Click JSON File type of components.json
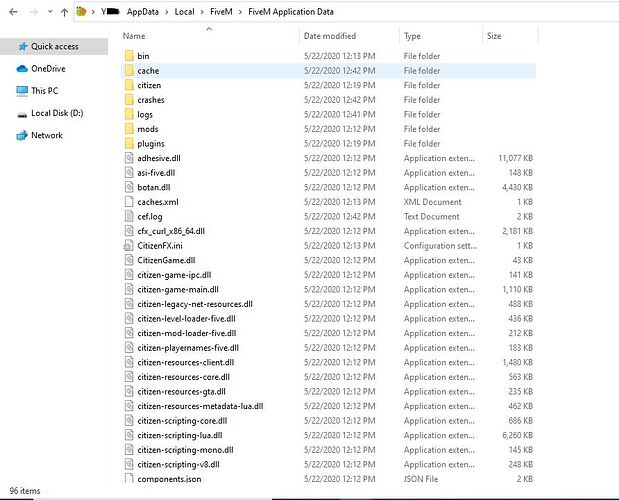 point(421,479)
